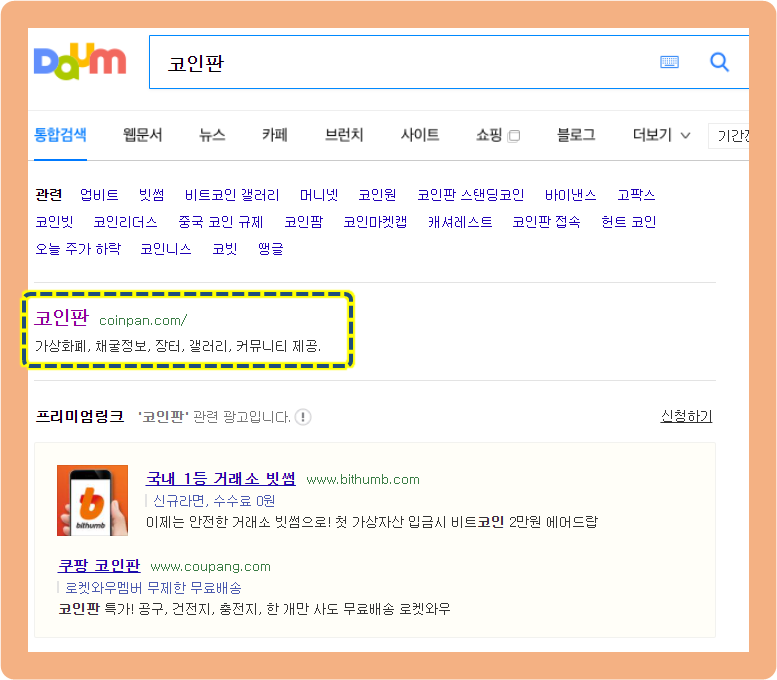Screen dimensions: 777x680
Task: Click the ad info exclamation icon
Action: (x=303, y=417)
